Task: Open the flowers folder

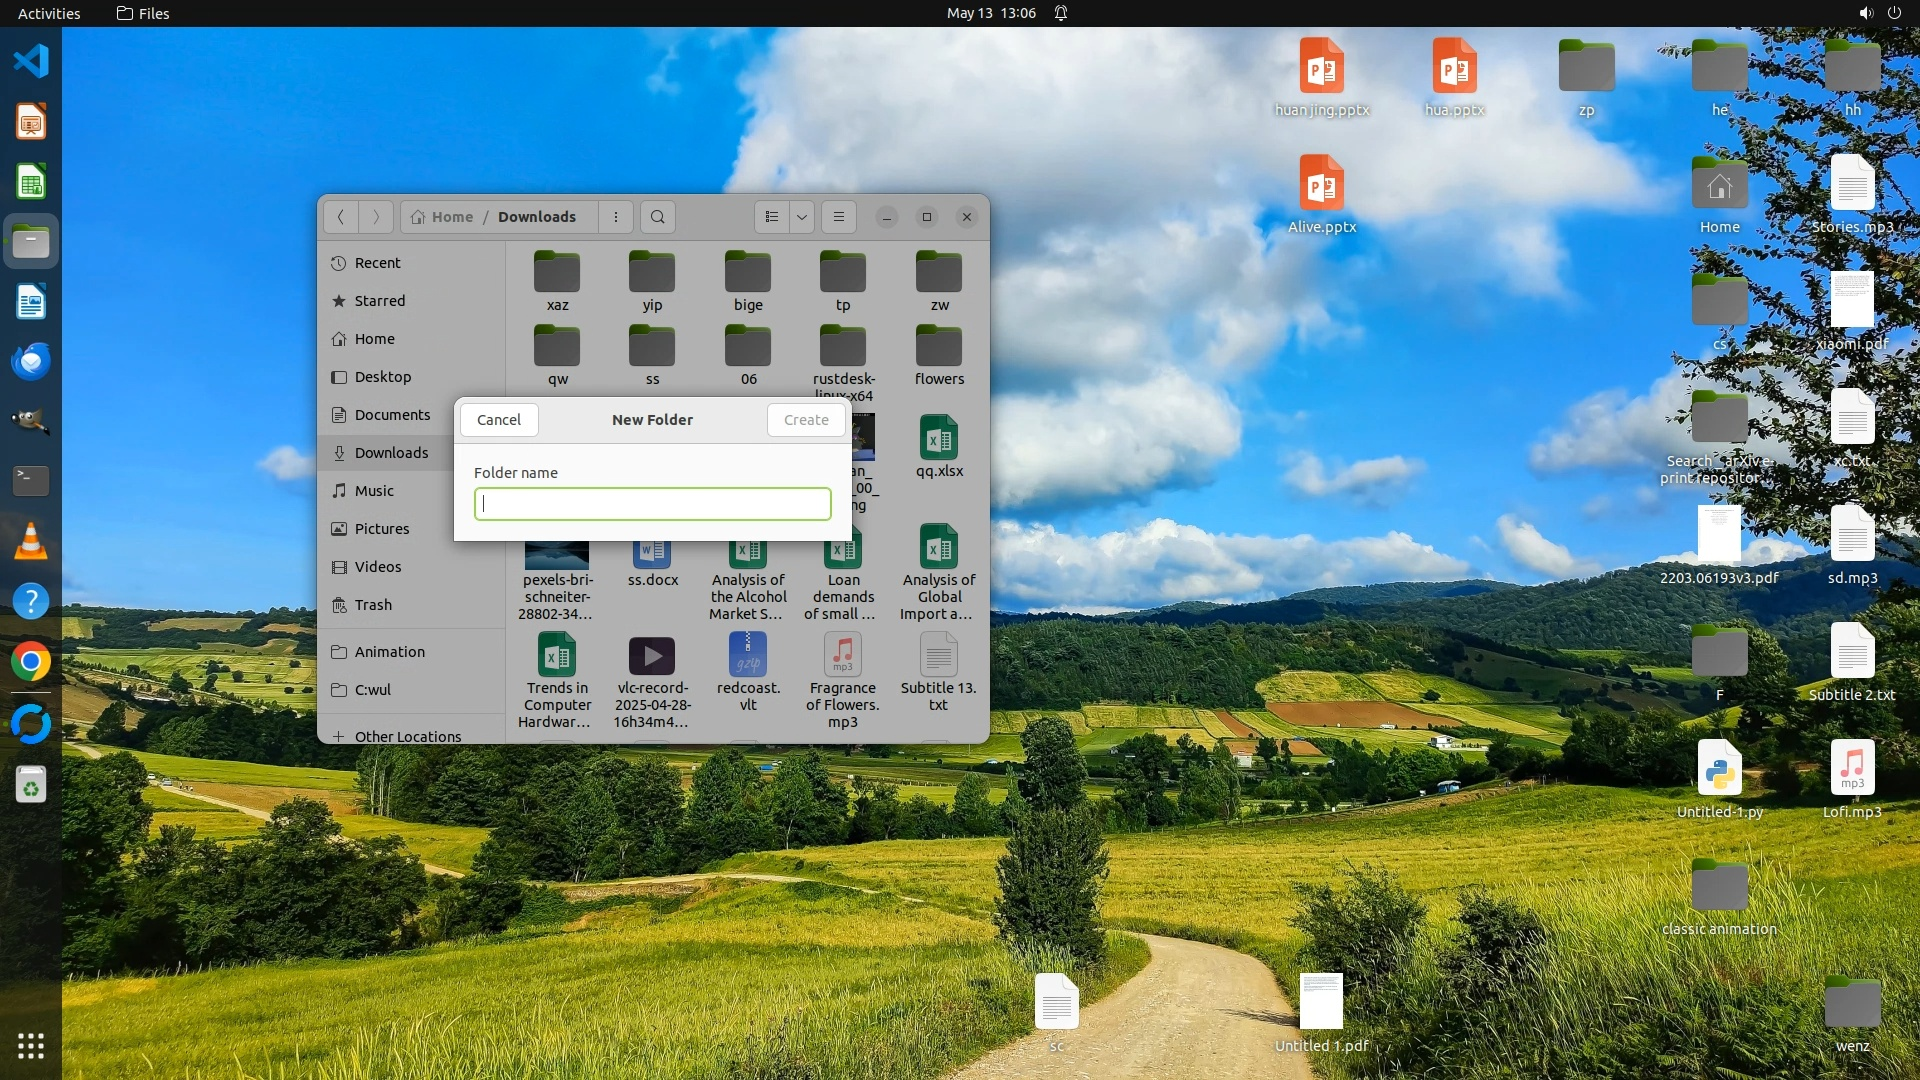Action: coord(938,354)
